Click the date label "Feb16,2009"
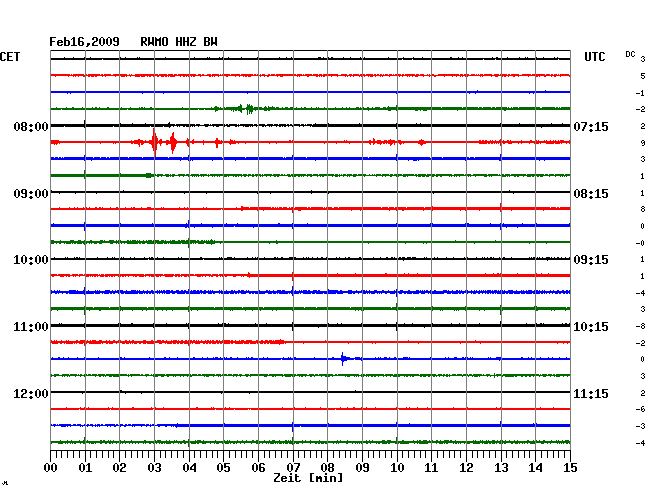The image size is (650, 494). [84, 42]
